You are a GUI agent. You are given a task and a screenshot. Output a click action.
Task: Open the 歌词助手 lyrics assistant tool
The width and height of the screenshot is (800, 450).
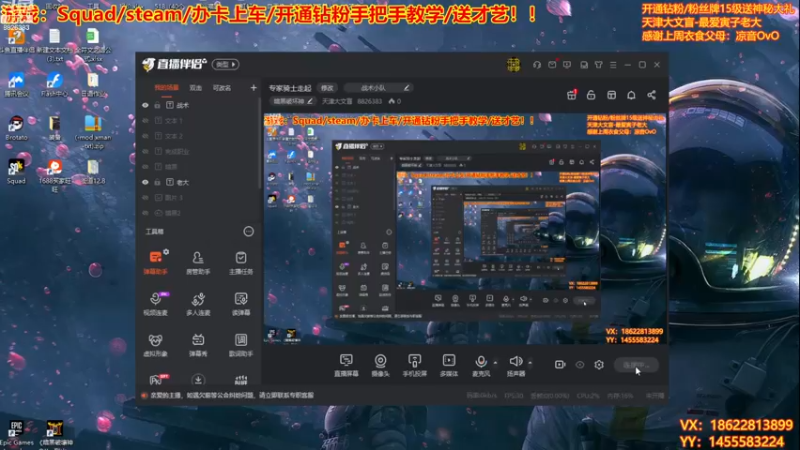[241, 344]
